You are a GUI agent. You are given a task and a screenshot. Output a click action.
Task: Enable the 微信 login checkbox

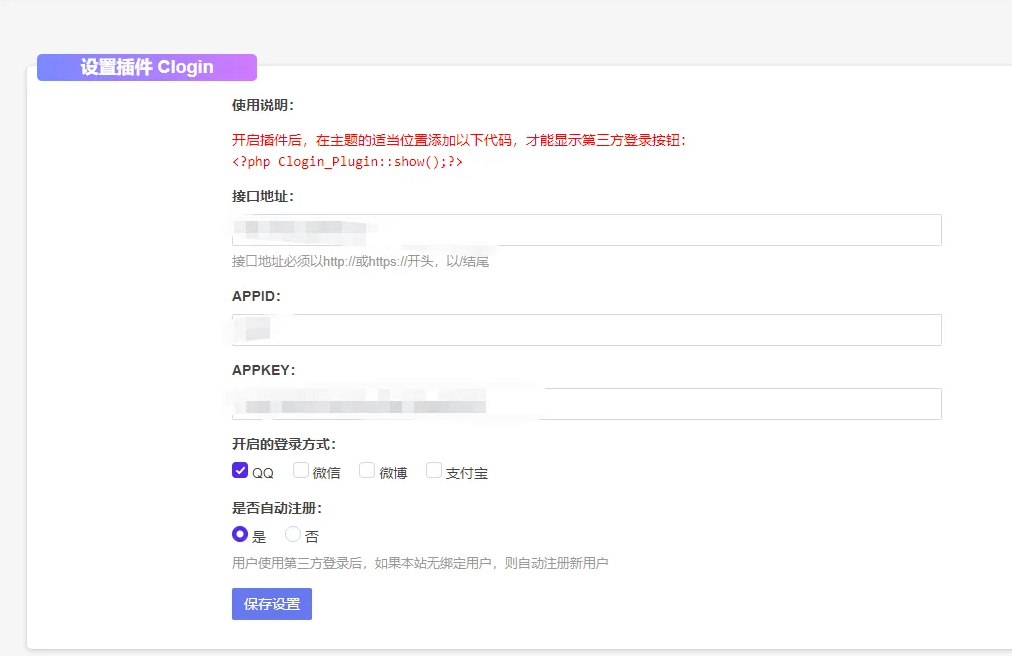301,471
